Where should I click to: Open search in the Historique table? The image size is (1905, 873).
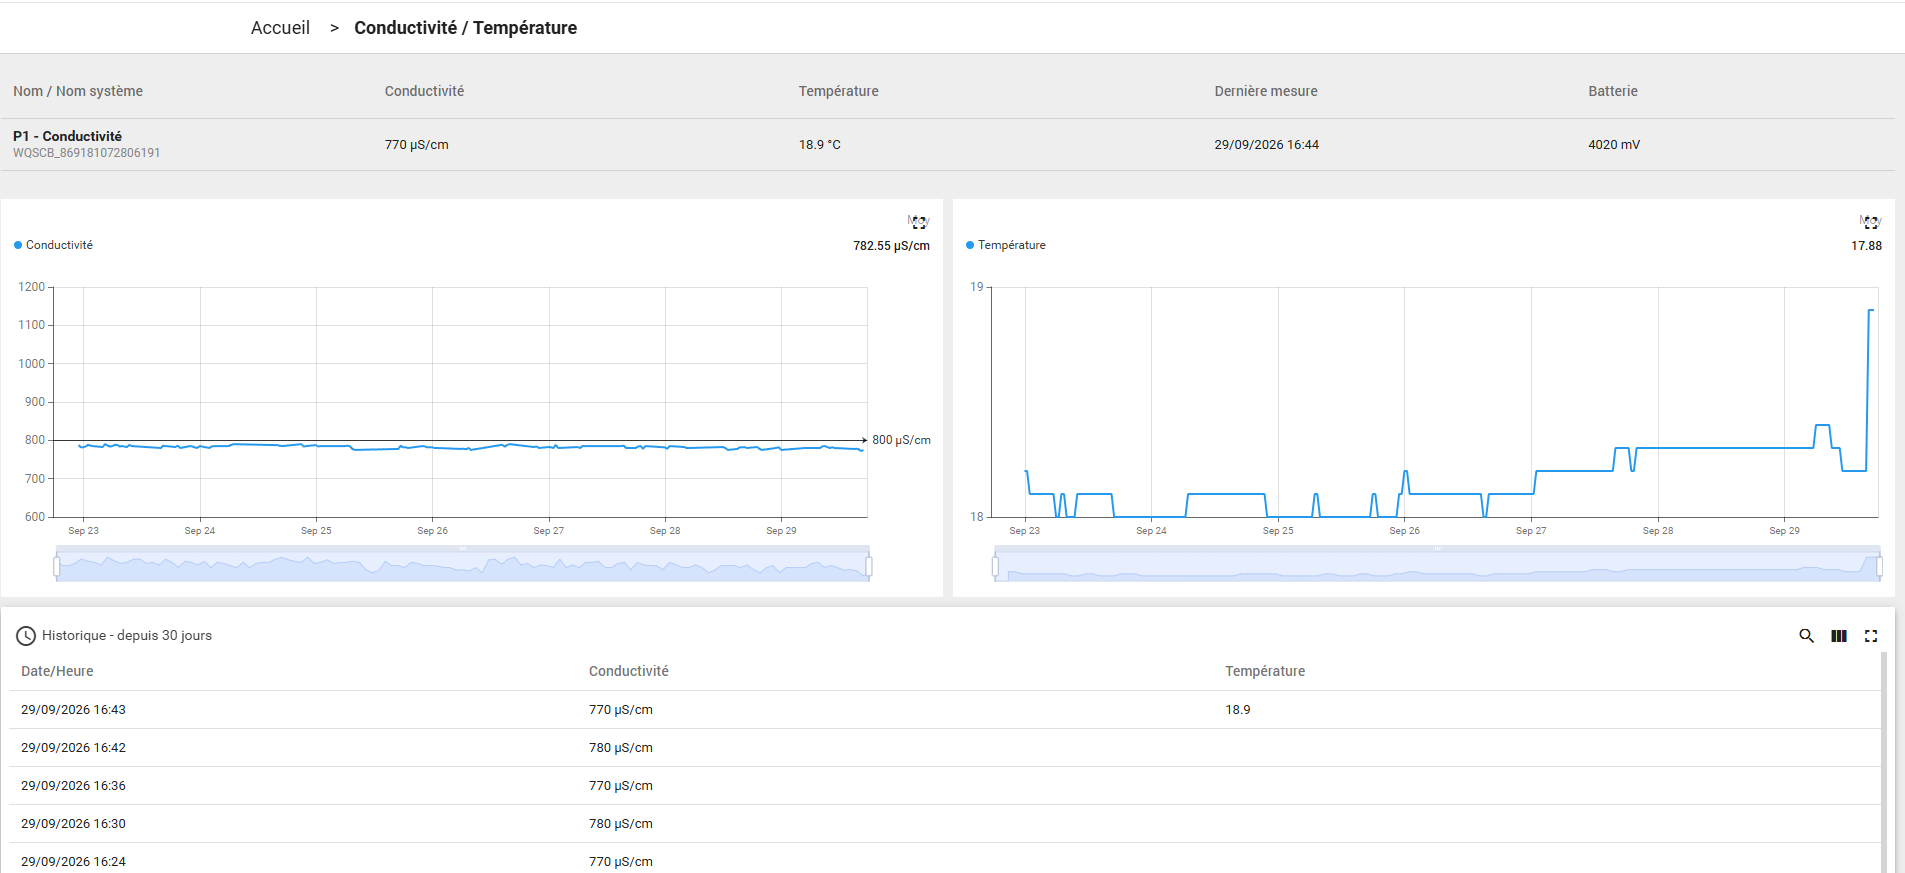[1807, 636]
